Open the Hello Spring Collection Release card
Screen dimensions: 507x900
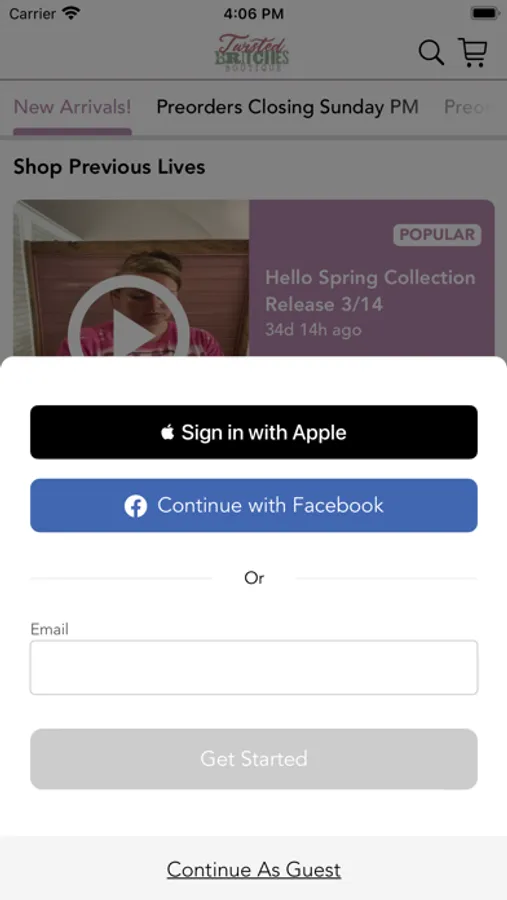point(254,278)
